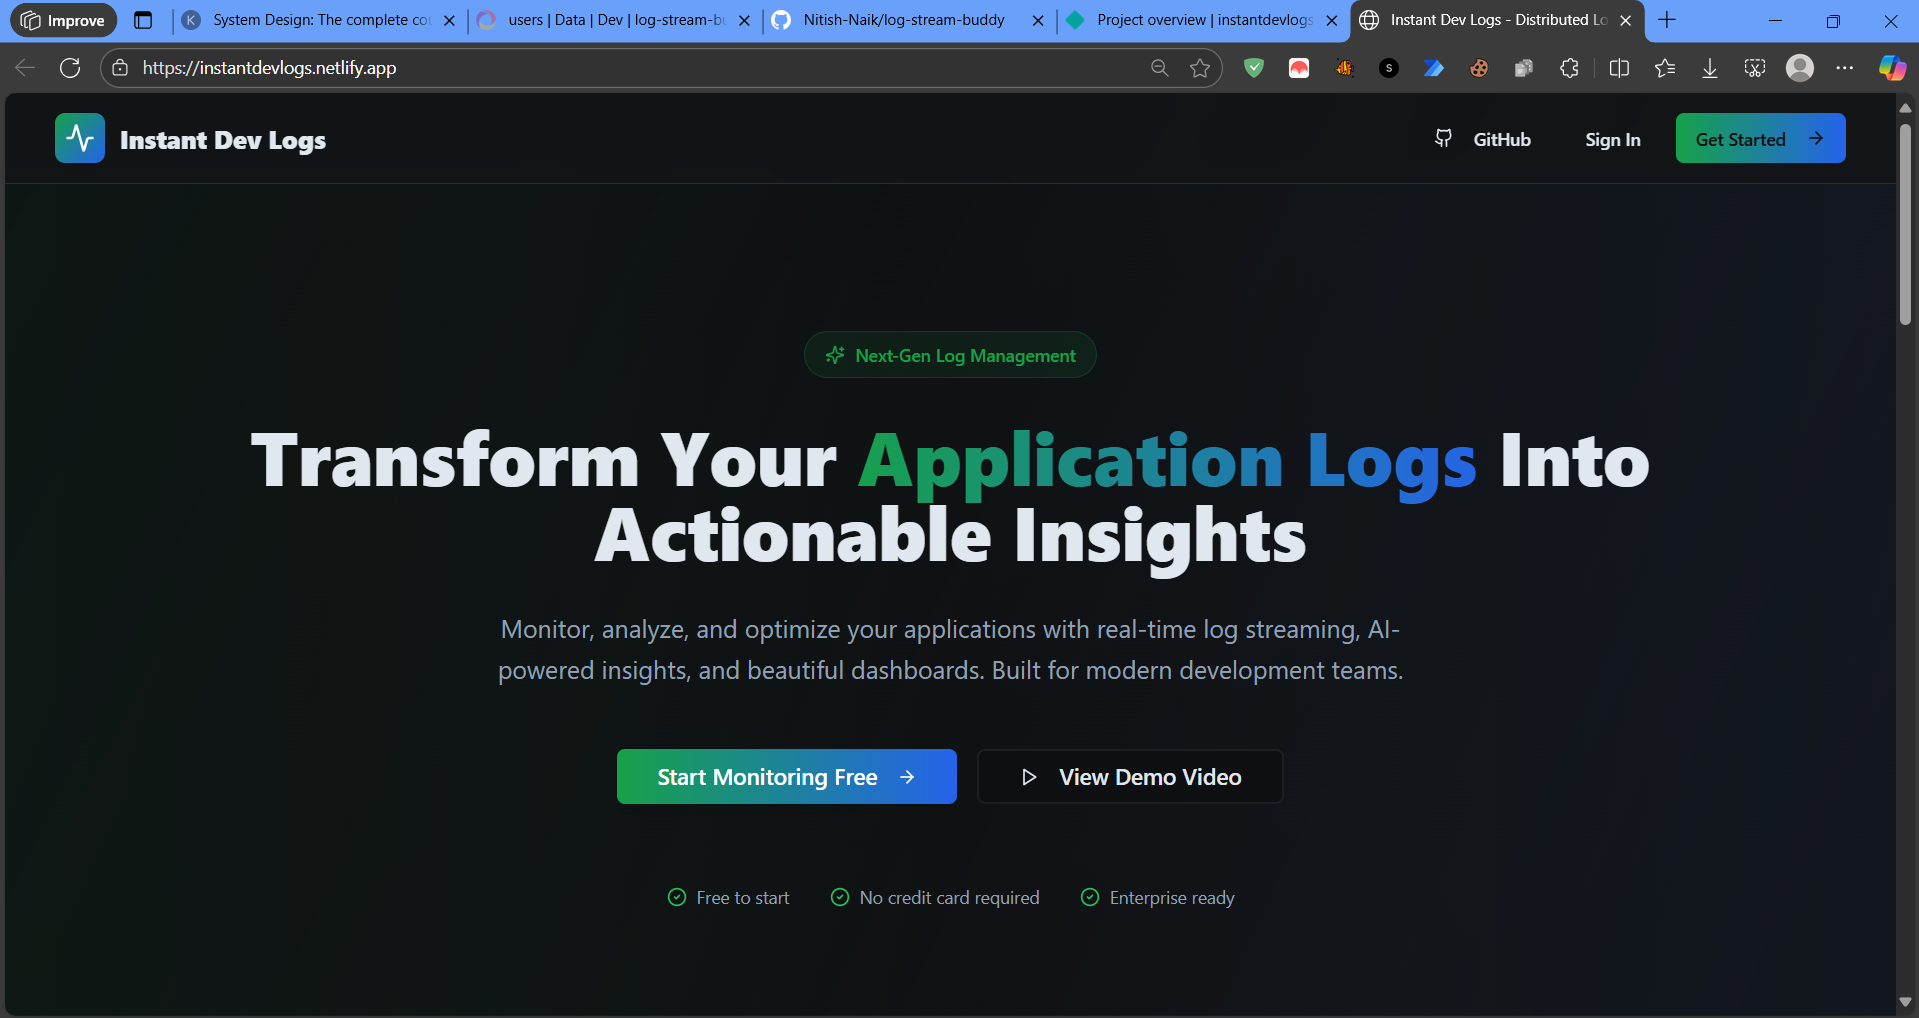Click Start Monitoring Free button
Image resolution: width=1919 pixels, height=1018 pixels.
point(786,776)
